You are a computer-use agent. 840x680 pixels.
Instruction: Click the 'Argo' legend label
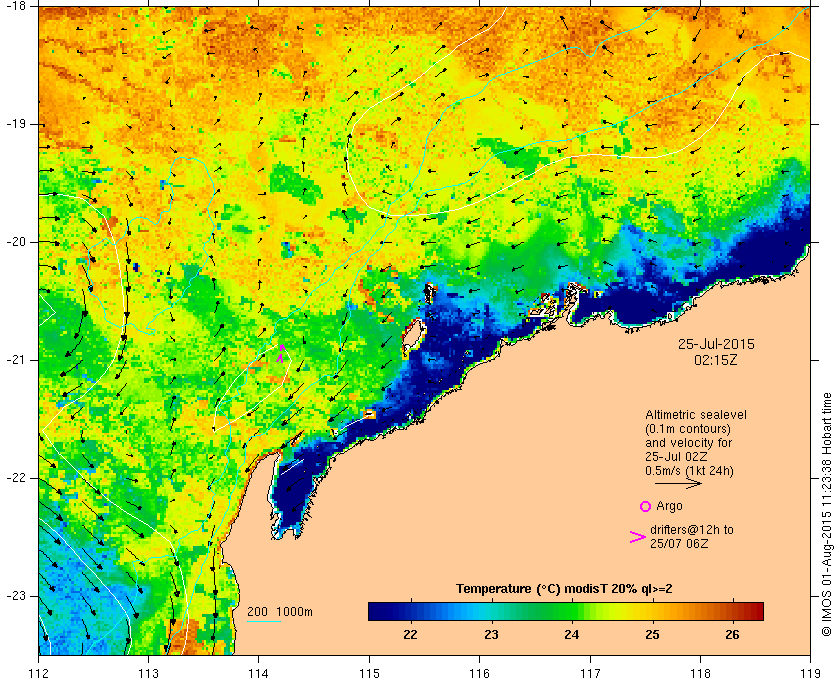pyautogui.click(x=669, y=506)
